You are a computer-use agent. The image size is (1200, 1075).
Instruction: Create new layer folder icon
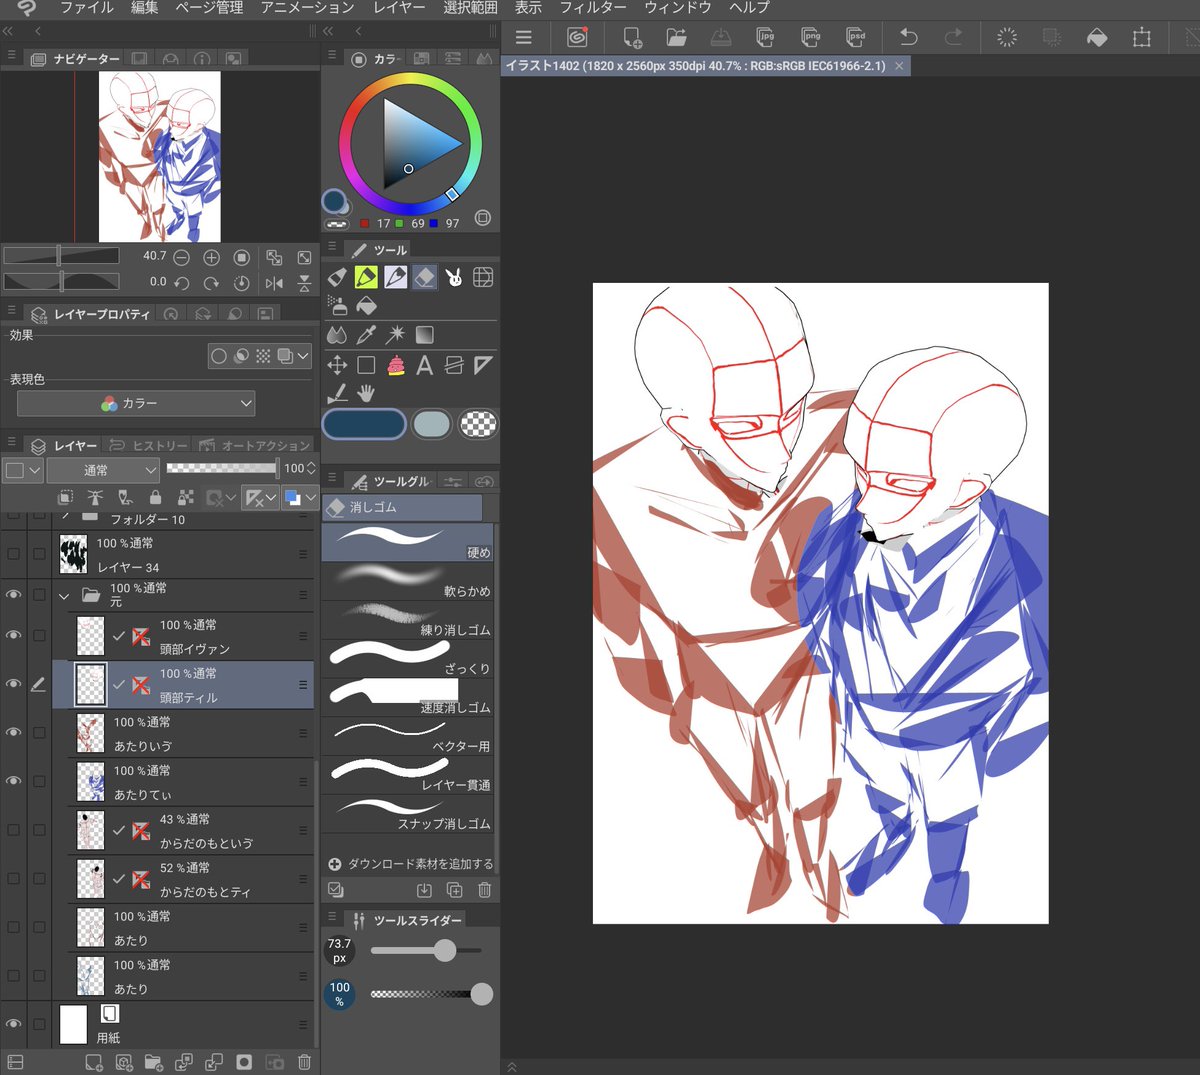pyautogui.click(x=153, y=1062)
